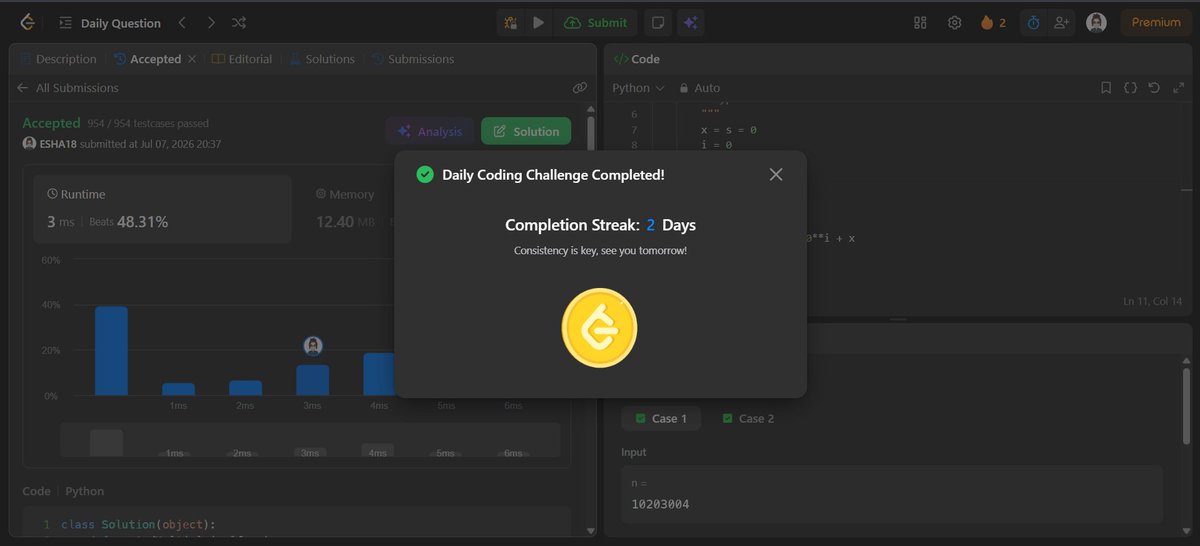Click the 'Beats 48.31%' text

tap(129, 222)
